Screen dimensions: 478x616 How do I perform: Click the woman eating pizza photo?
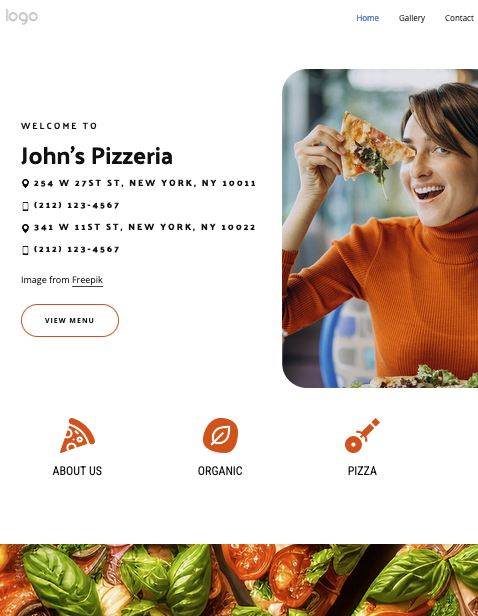[x=380, y=228]
